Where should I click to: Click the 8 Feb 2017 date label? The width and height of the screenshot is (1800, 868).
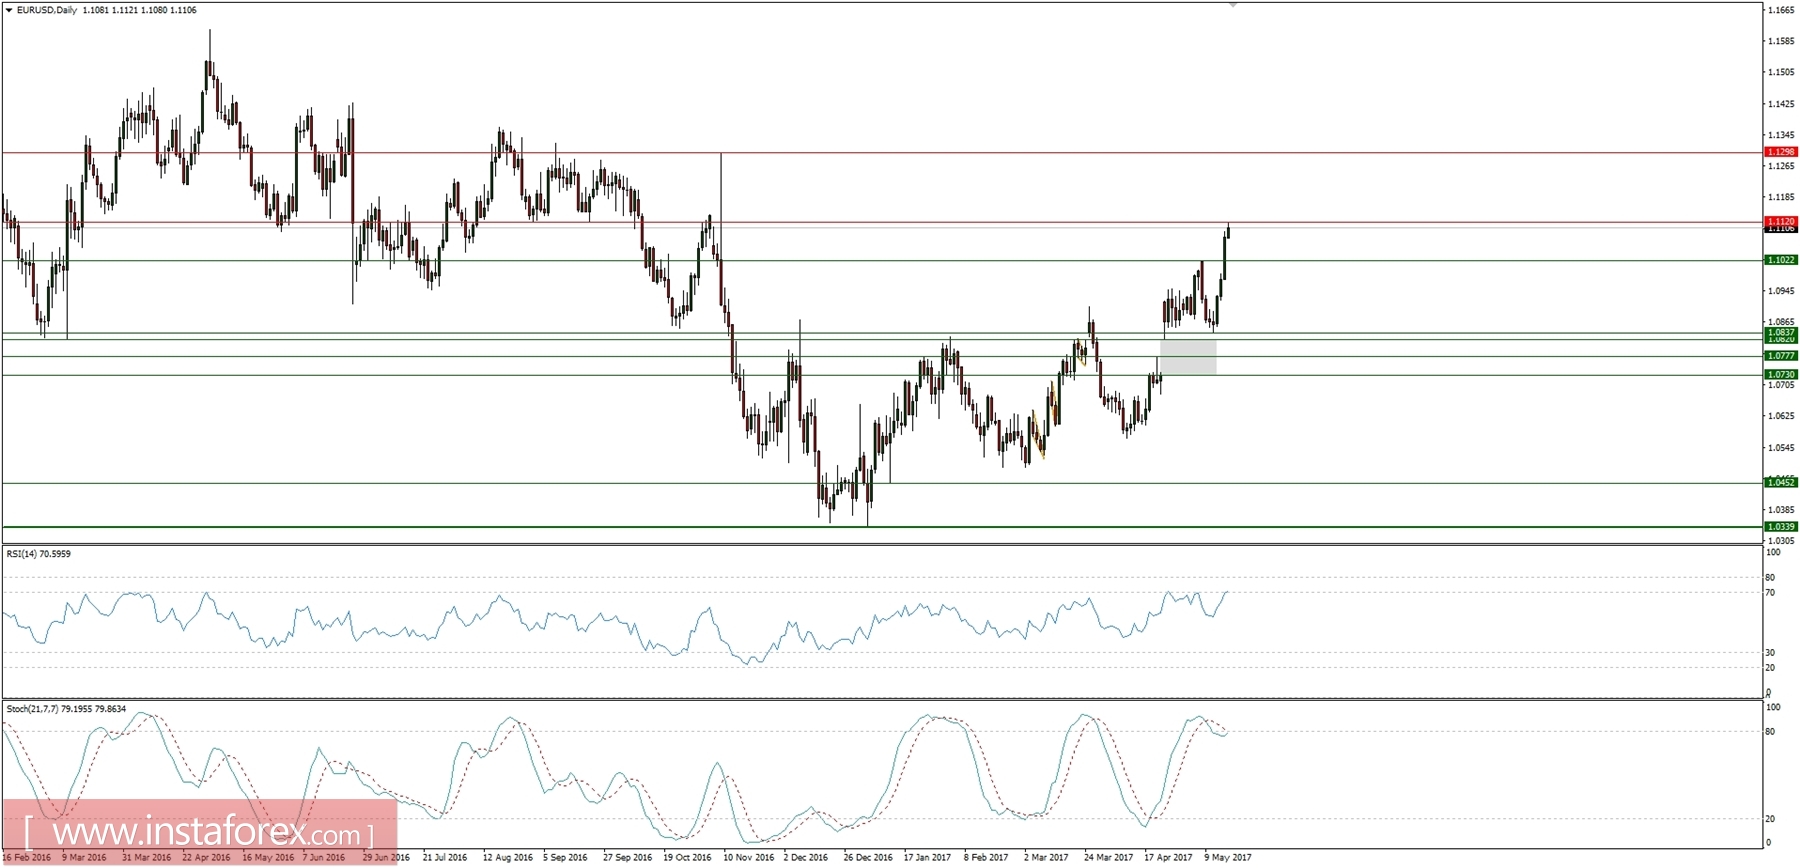[987, 858]
